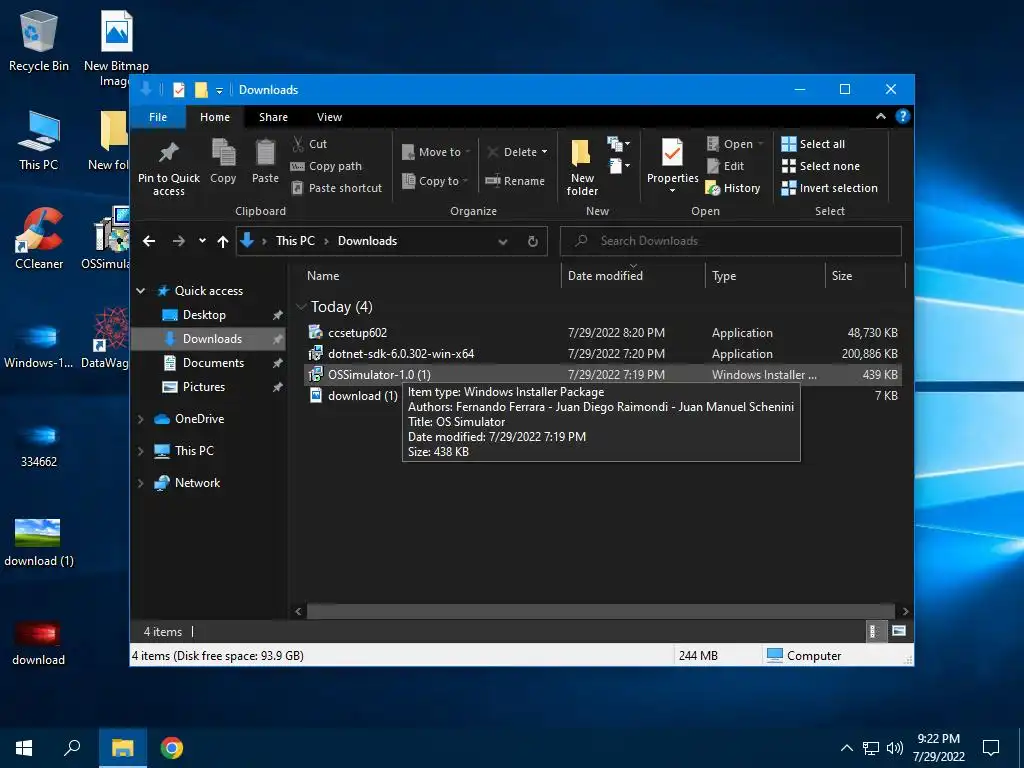1024x768 pixels.
Task: Click the Up one level arrow
Action: coord(223,241)
